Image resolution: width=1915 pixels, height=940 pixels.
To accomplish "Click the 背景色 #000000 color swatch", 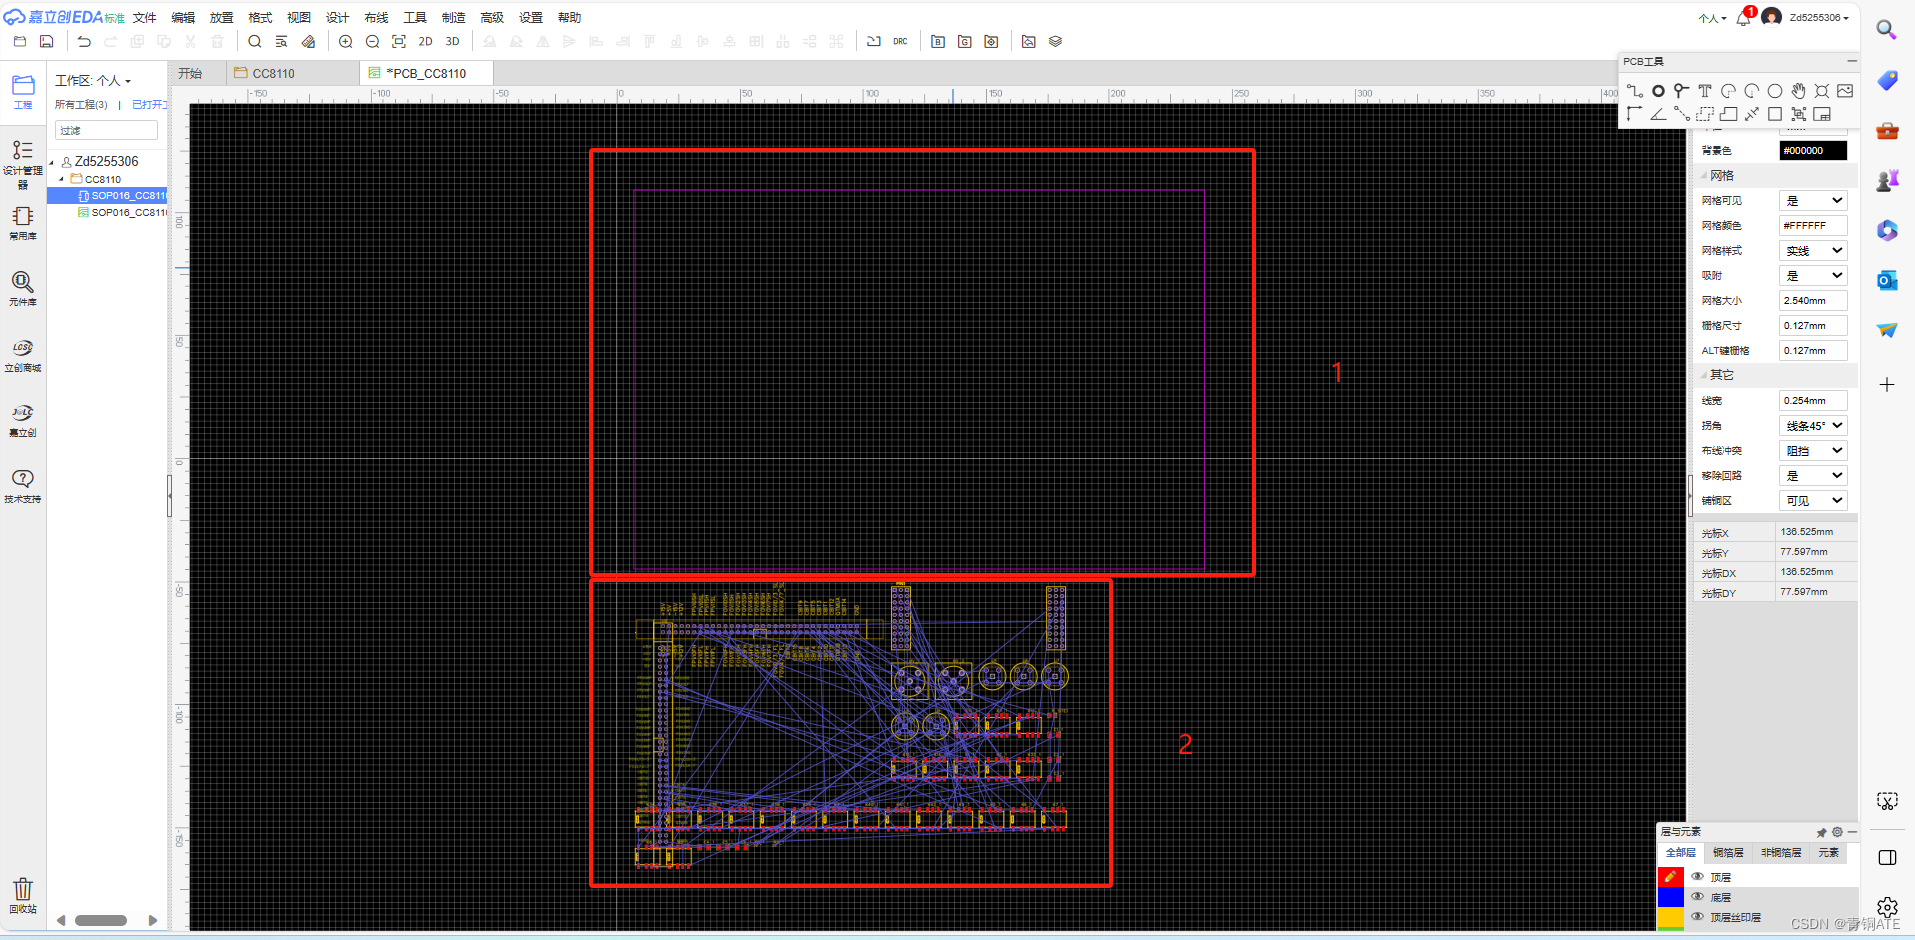I will click(1813, 151).
